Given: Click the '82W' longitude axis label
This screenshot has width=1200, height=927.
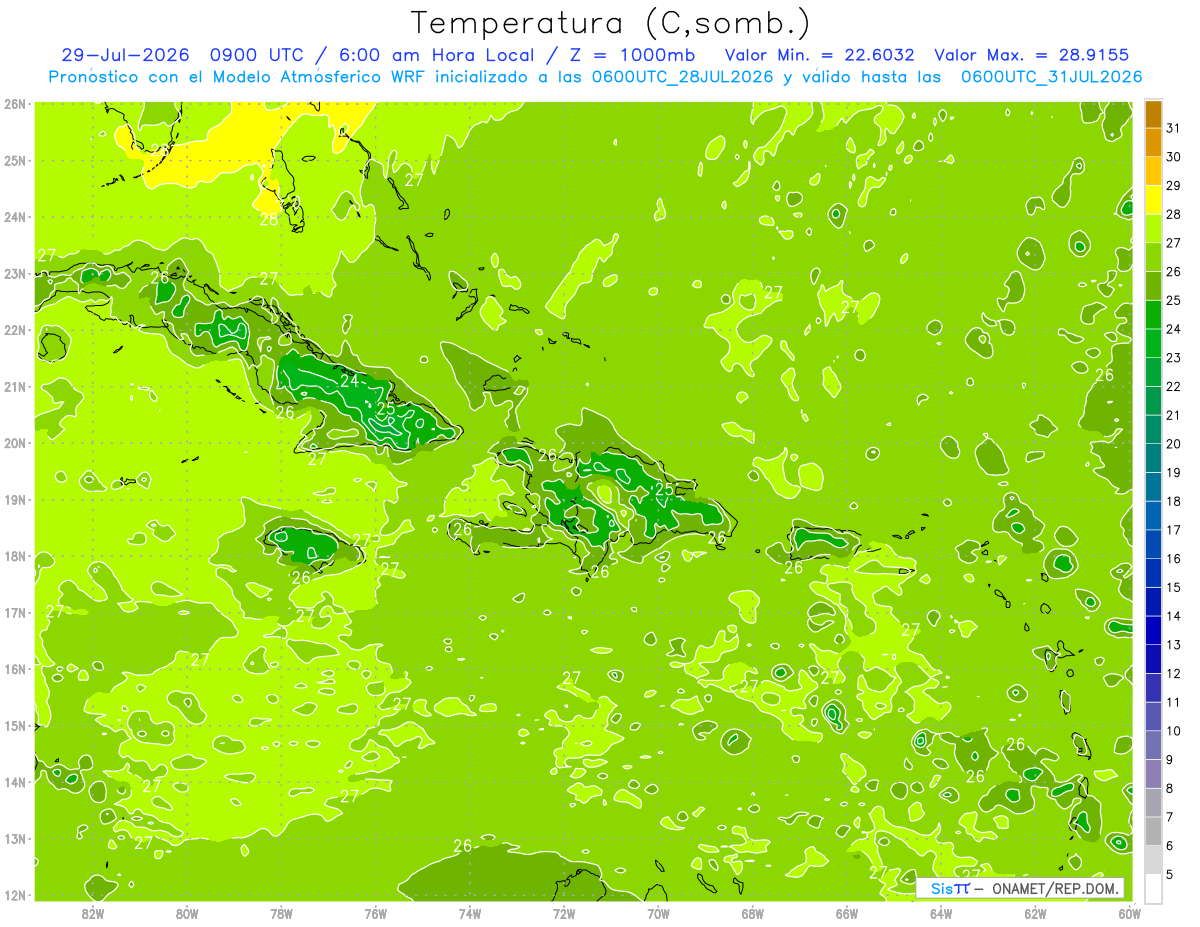Looking at the screenshot, I should tap(92, 912).
